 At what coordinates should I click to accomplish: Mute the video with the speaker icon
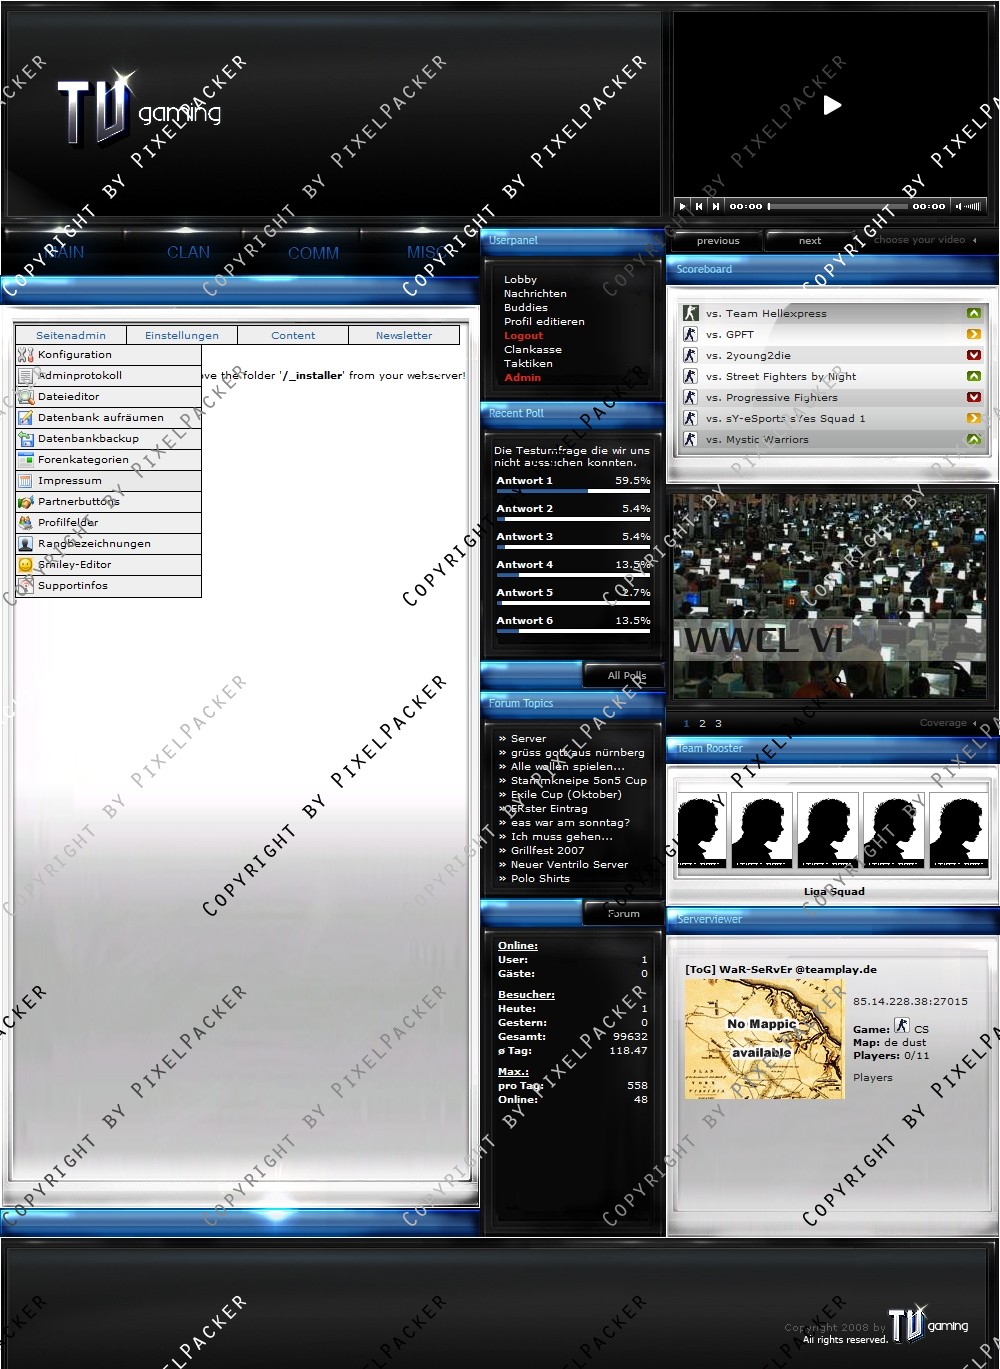tap(958, 206)
